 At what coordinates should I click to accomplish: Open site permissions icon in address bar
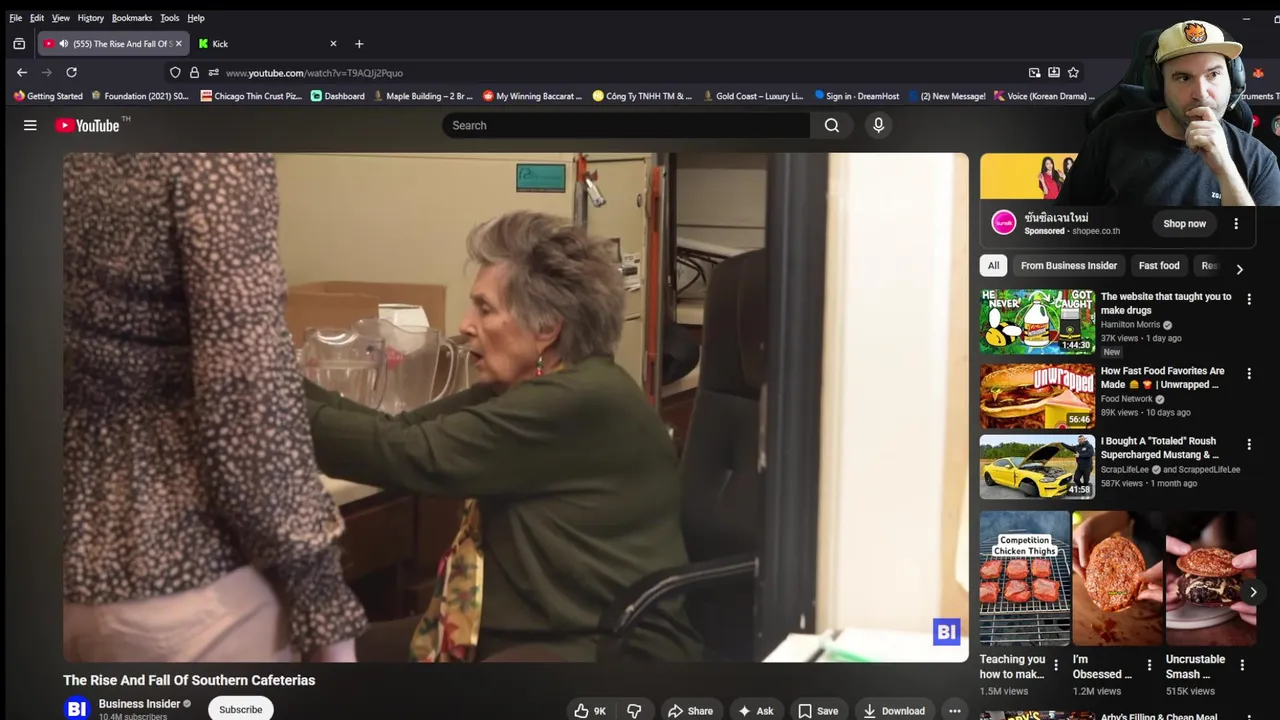213,72
